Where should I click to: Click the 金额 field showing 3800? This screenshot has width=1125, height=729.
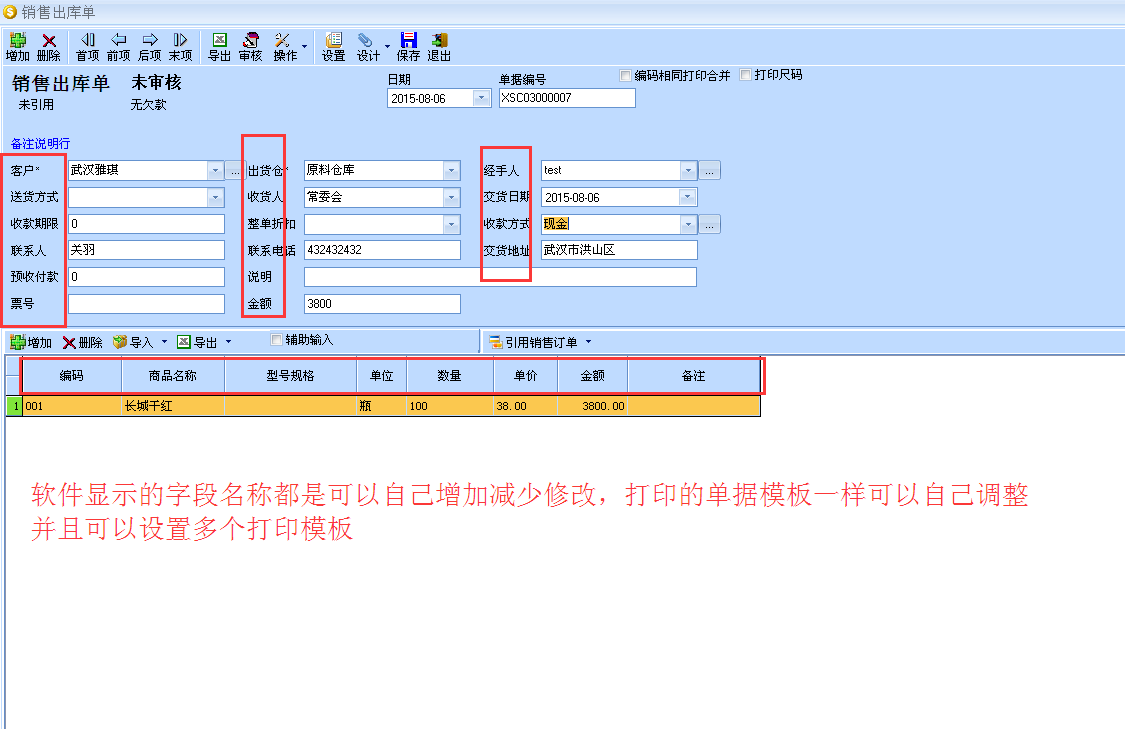(x=382, y=304)
